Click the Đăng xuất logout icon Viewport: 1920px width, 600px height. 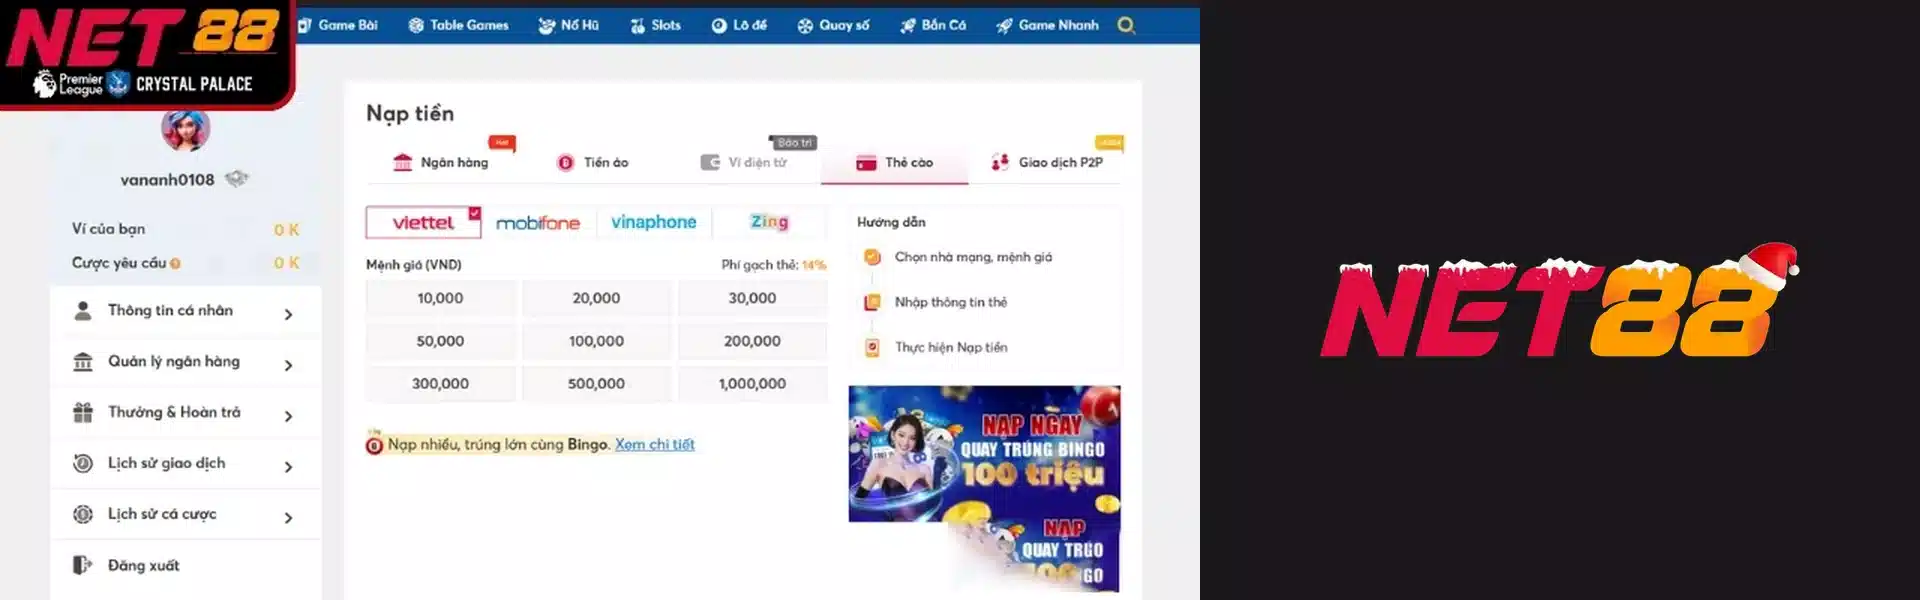tap(83, 565)
